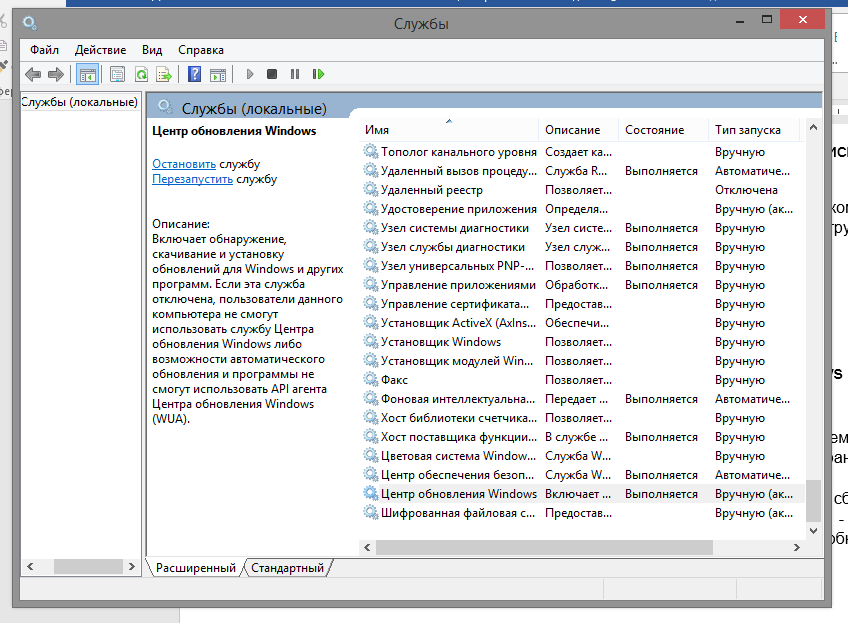Viewport: 848px width, 623px height.
Task: Open the Вид menu
Action: pyautogui.click(x=152, y=50)
